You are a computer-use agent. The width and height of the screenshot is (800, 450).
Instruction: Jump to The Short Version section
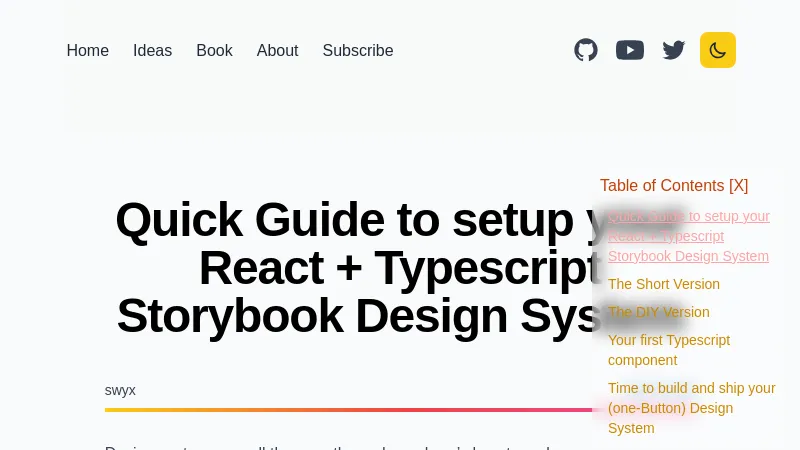(x=664, y=284)
